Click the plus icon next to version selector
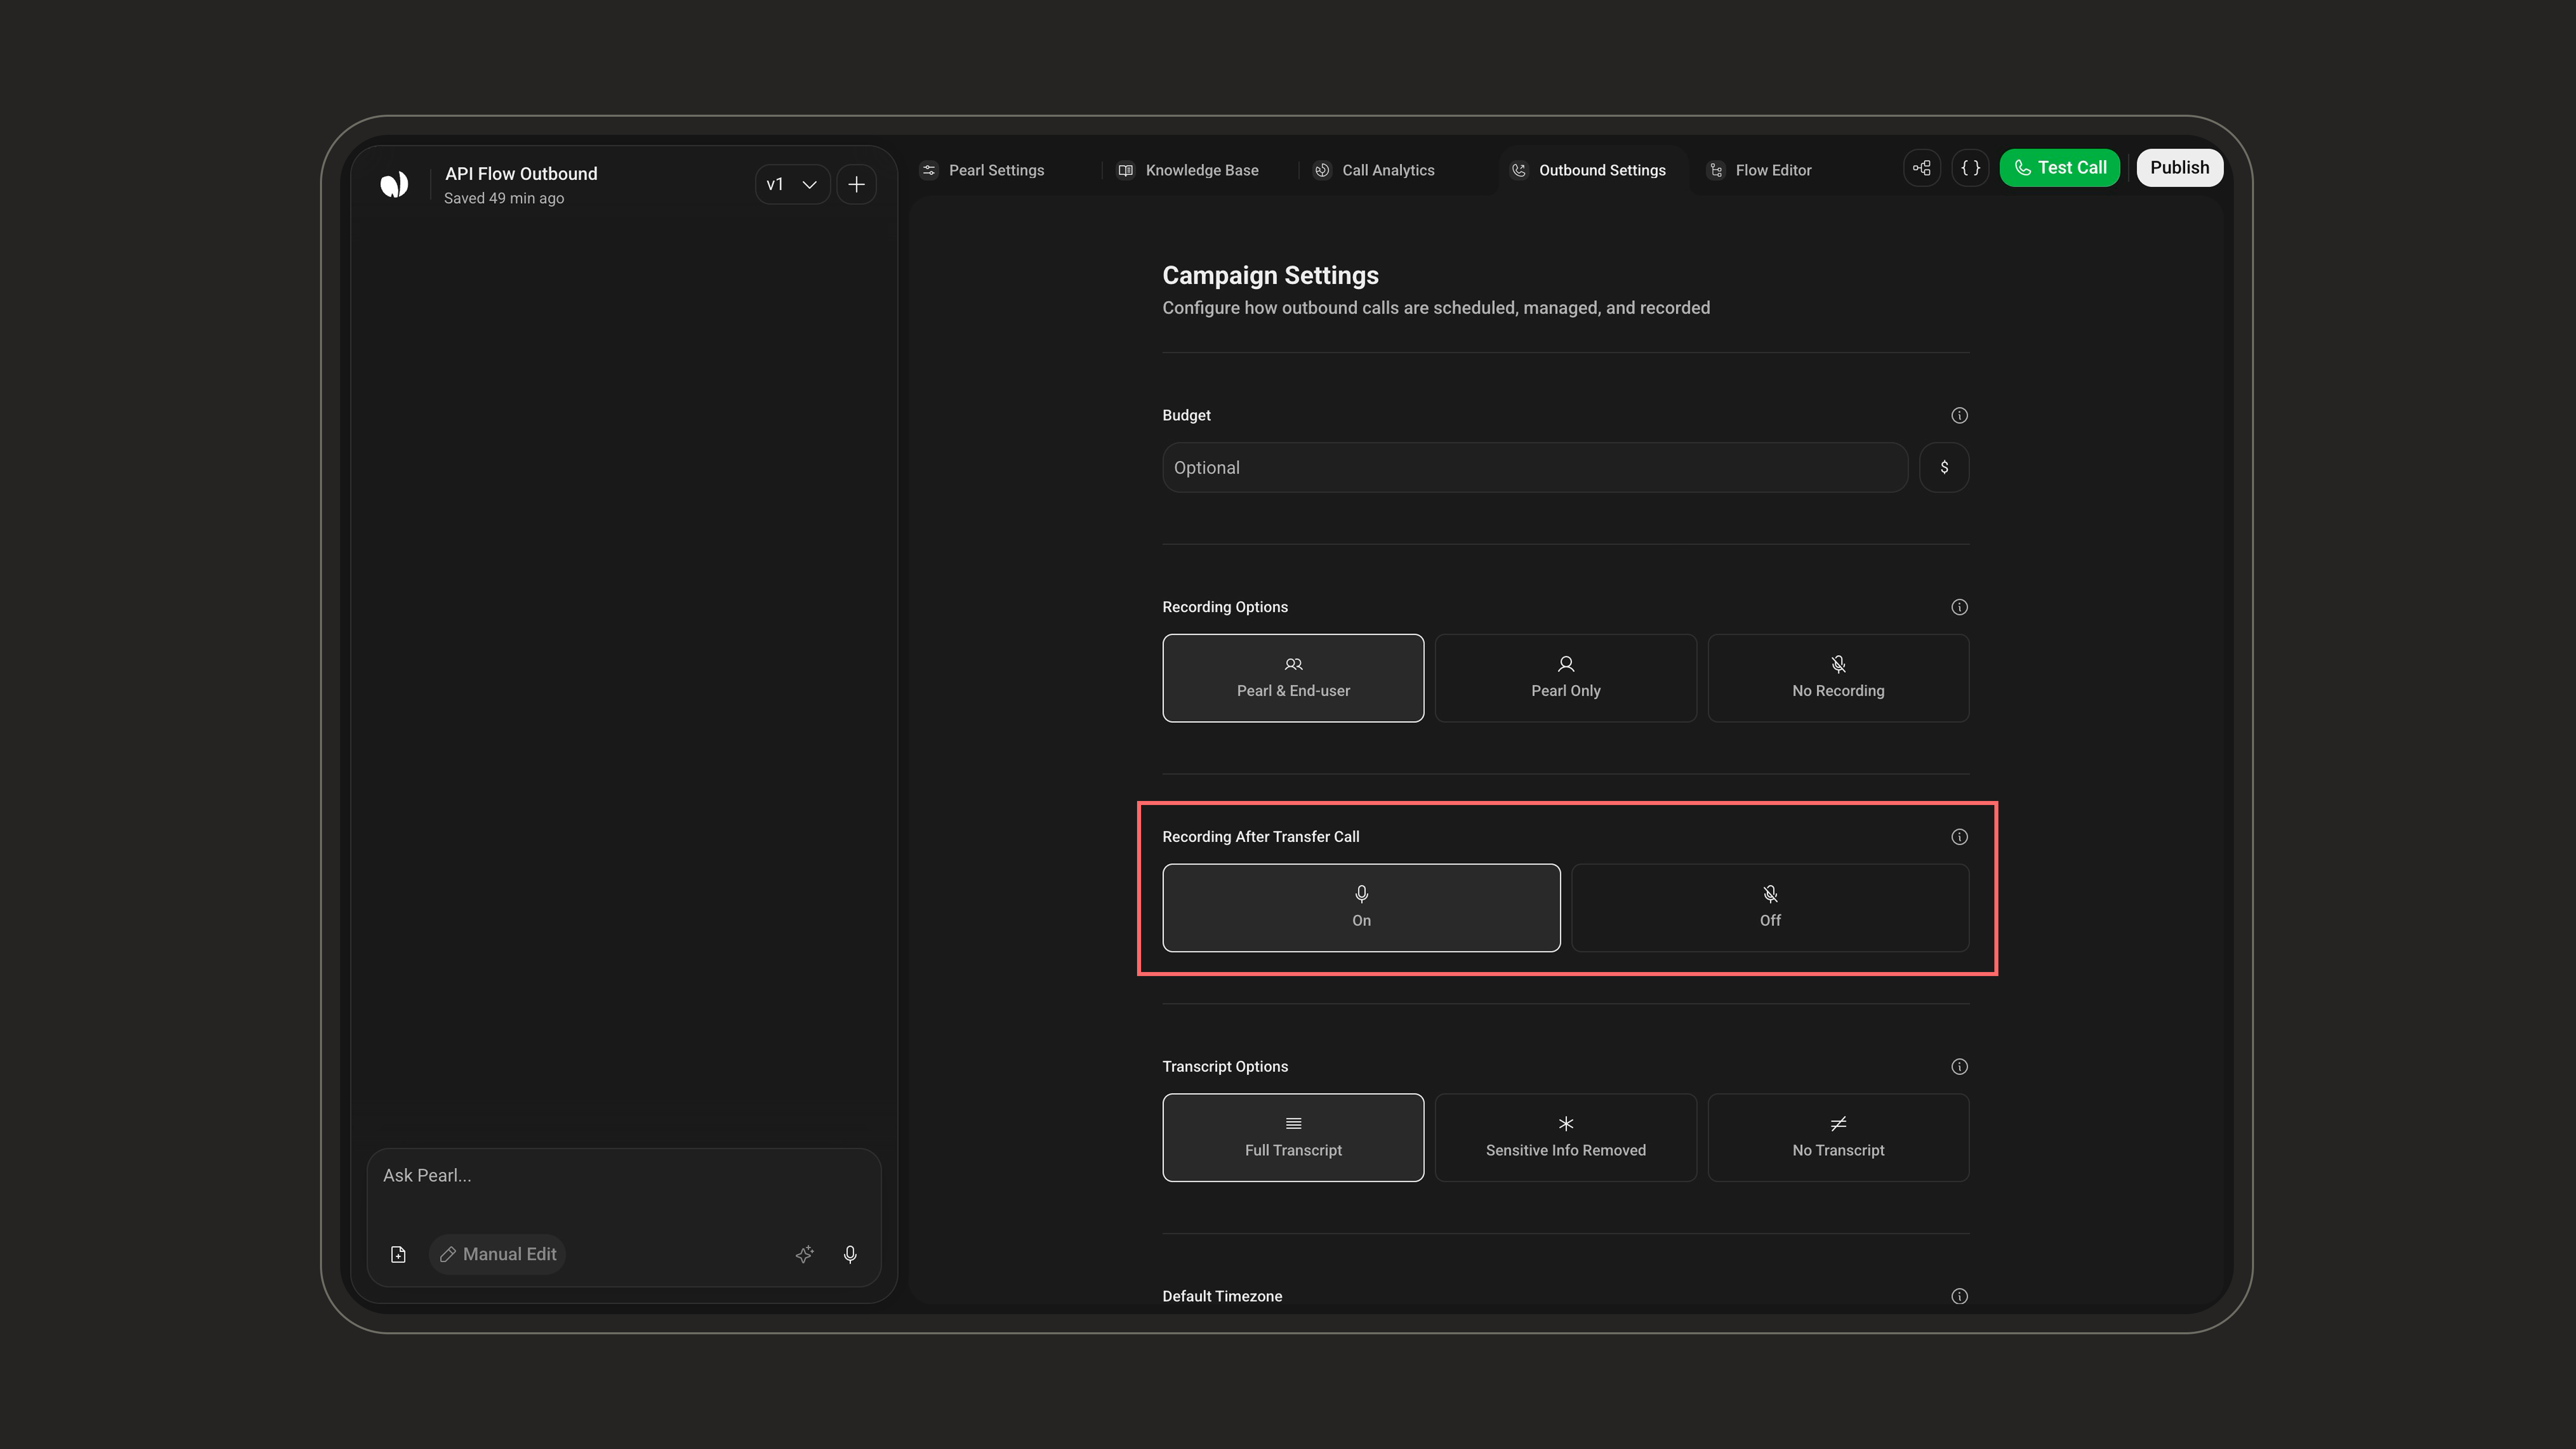Screen dimensions: 2576x1449 click(x=856, y=184)
